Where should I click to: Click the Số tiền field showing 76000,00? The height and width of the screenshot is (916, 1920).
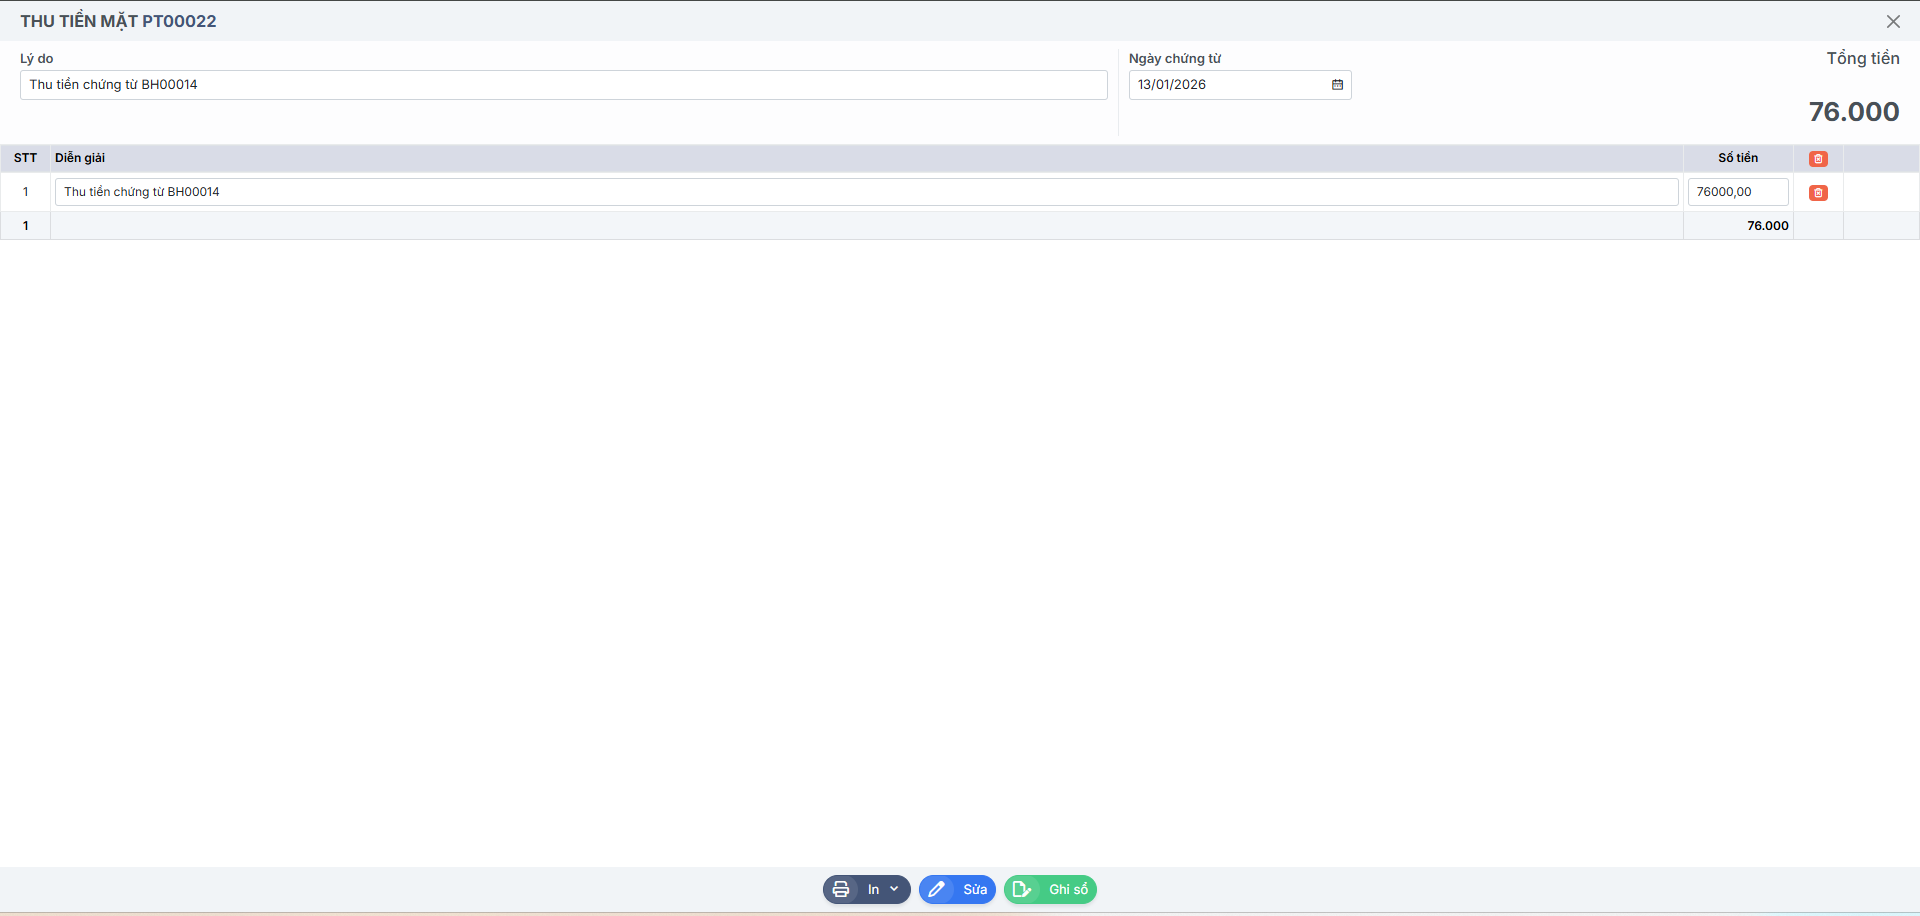tap(1737, 192)
